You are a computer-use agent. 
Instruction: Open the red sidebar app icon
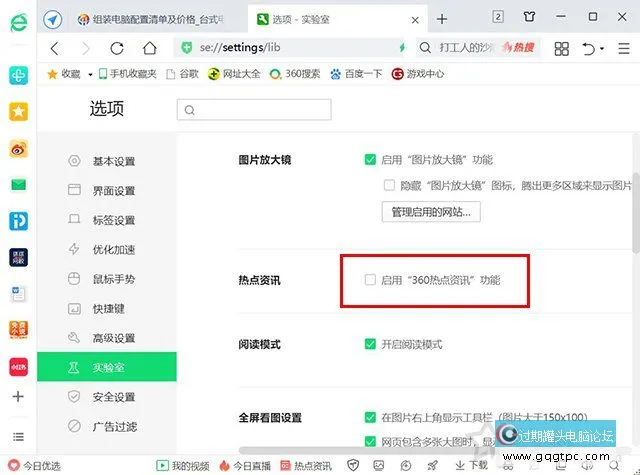18,367
